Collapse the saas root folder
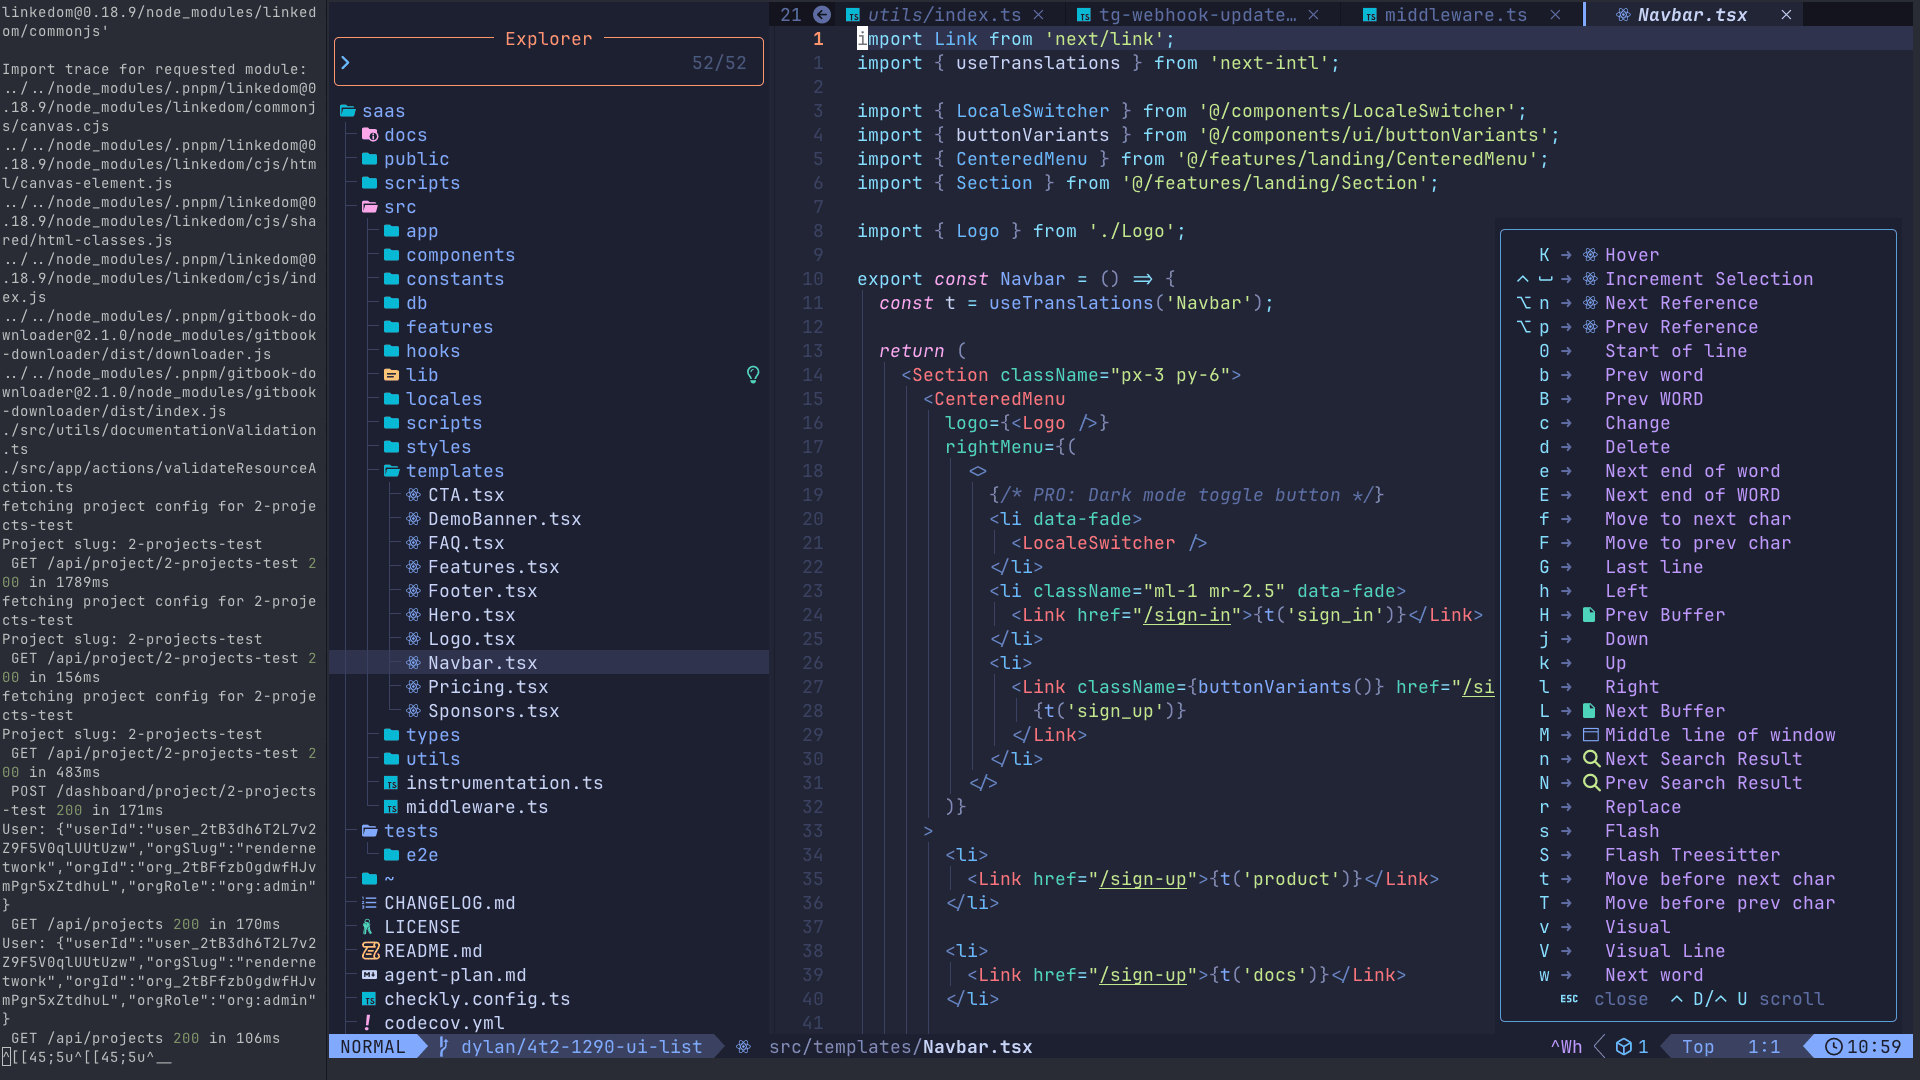The height and width of the screenshot is (1080, 1920). pyautogui.click(x=348, y=111)
